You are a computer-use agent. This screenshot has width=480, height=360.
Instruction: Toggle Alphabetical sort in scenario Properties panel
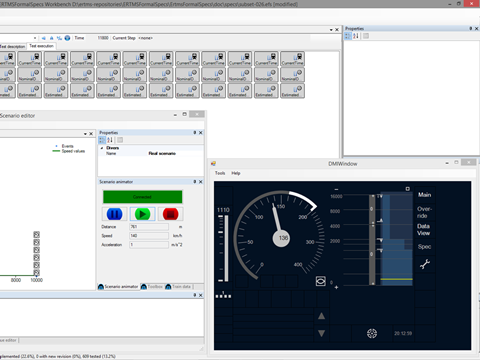110,140
